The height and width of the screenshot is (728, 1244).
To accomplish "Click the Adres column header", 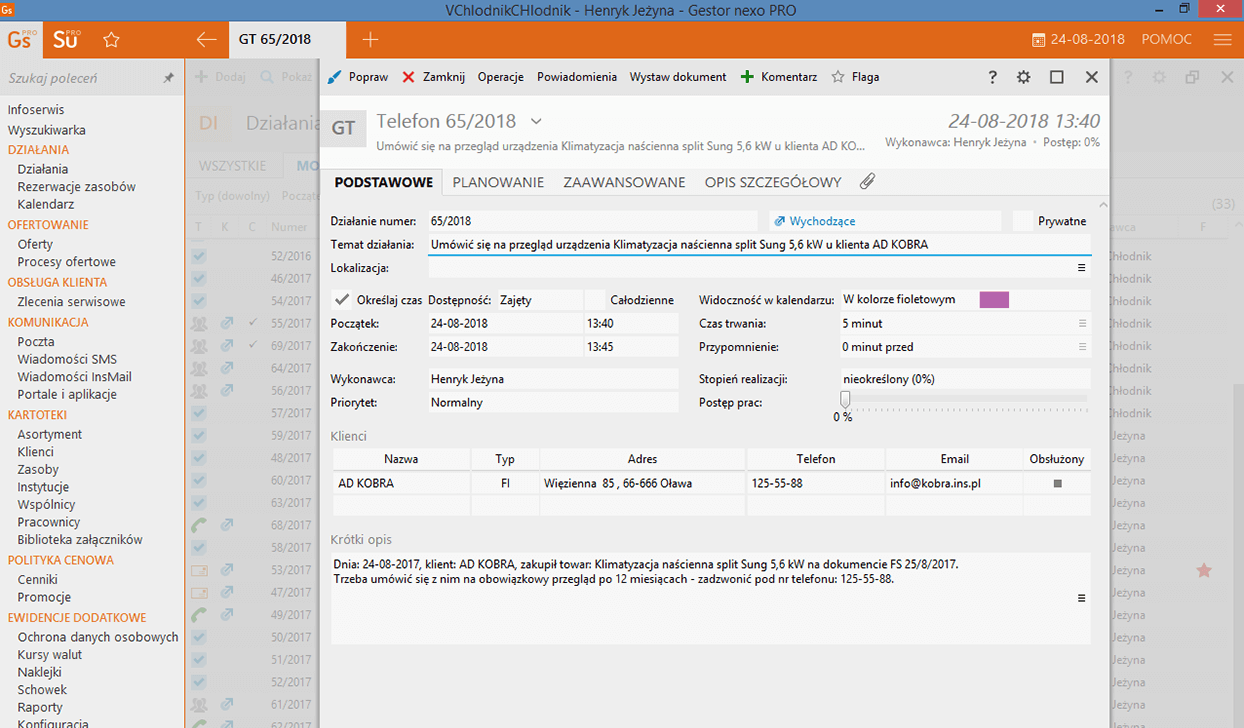I will tap(643, 459).
